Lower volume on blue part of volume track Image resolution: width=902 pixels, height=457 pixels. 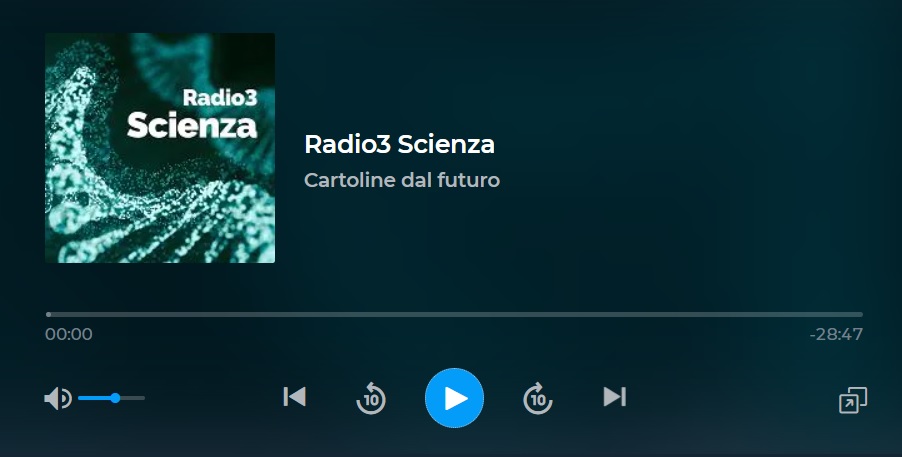tap(95, 398)
